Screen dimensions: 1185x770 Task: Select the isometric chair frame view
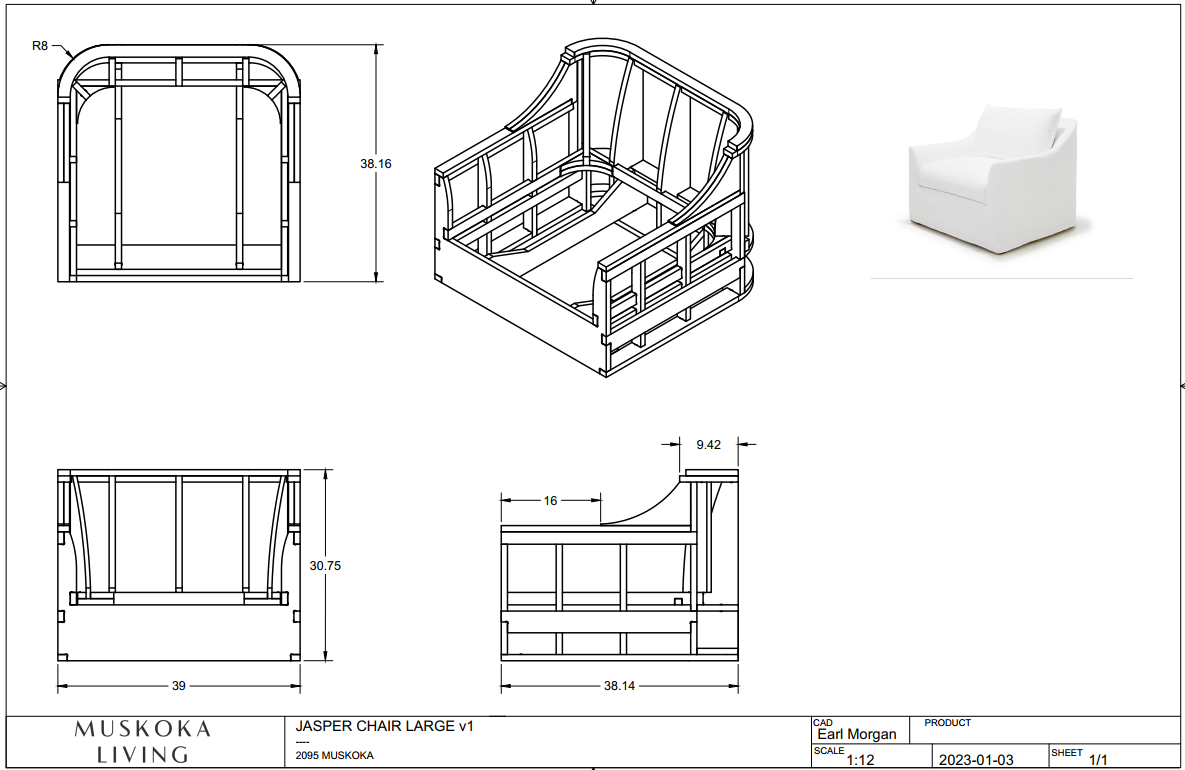click(x=595, y=210)
